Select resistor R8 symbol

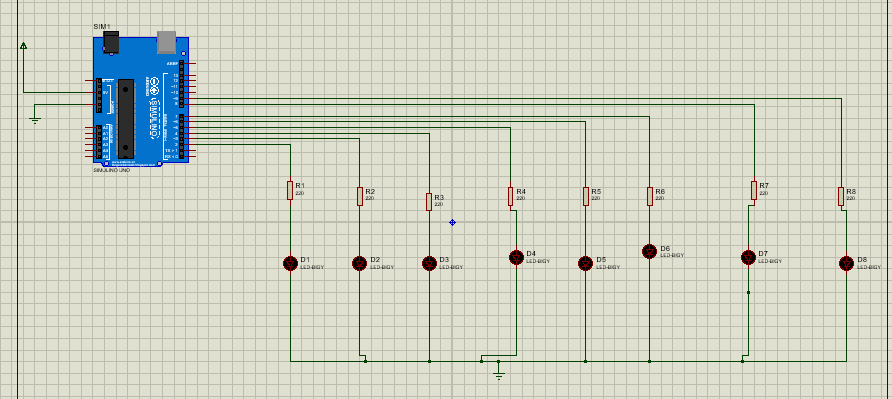(x=840, y=196)
